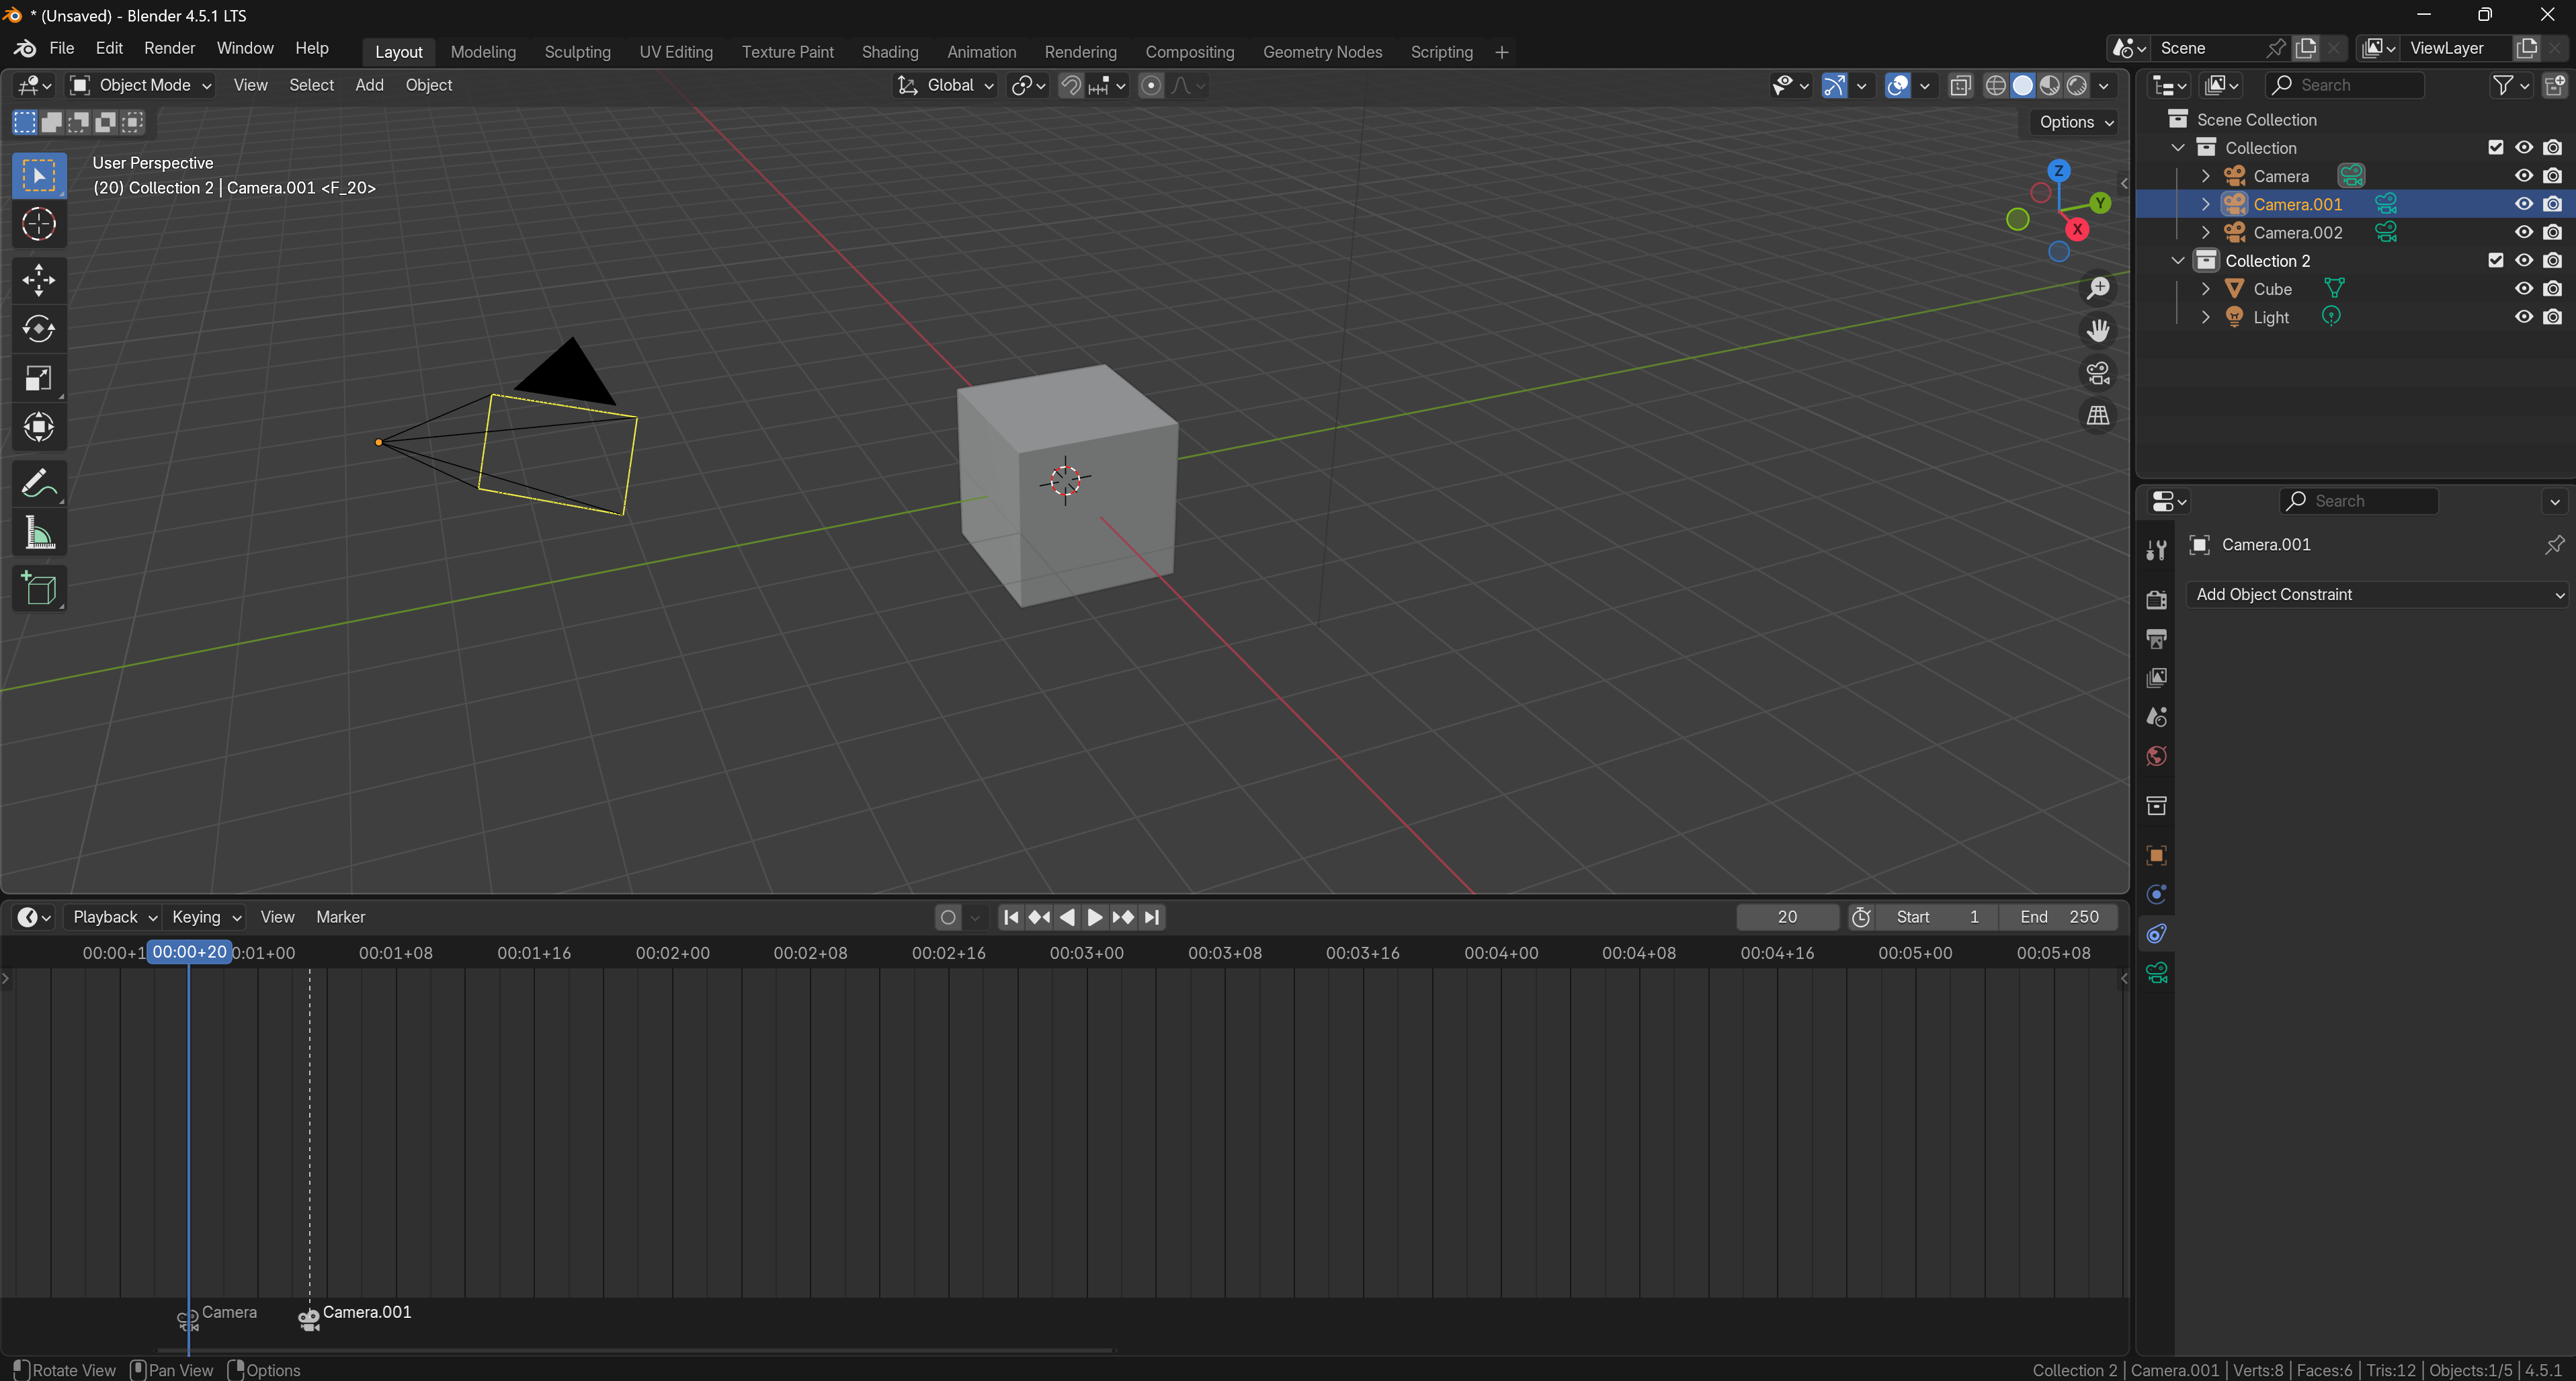
Task: Open the Render properties tab
Action: coord(2157,599)
